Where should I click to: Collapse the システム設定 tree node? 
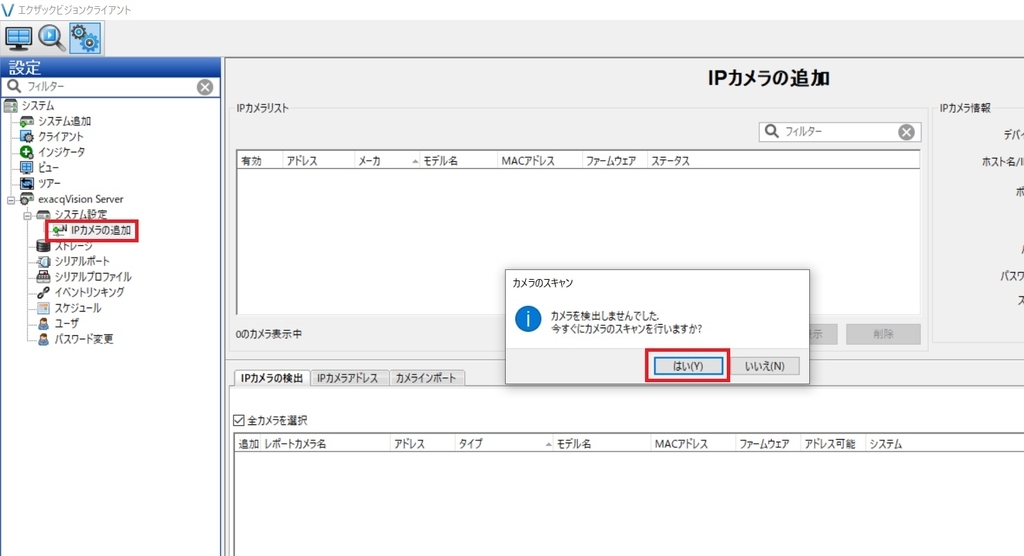point(27,216)
